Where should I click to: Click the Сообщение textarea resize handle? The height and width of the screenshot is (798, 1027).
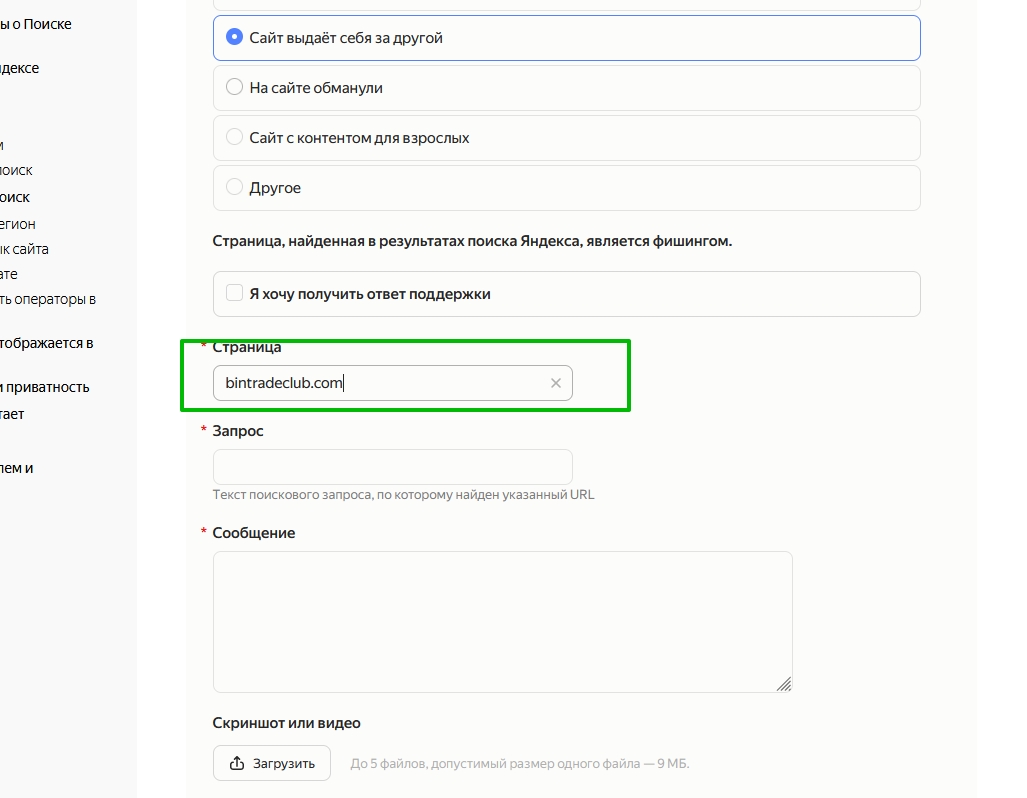coord(784,684)
